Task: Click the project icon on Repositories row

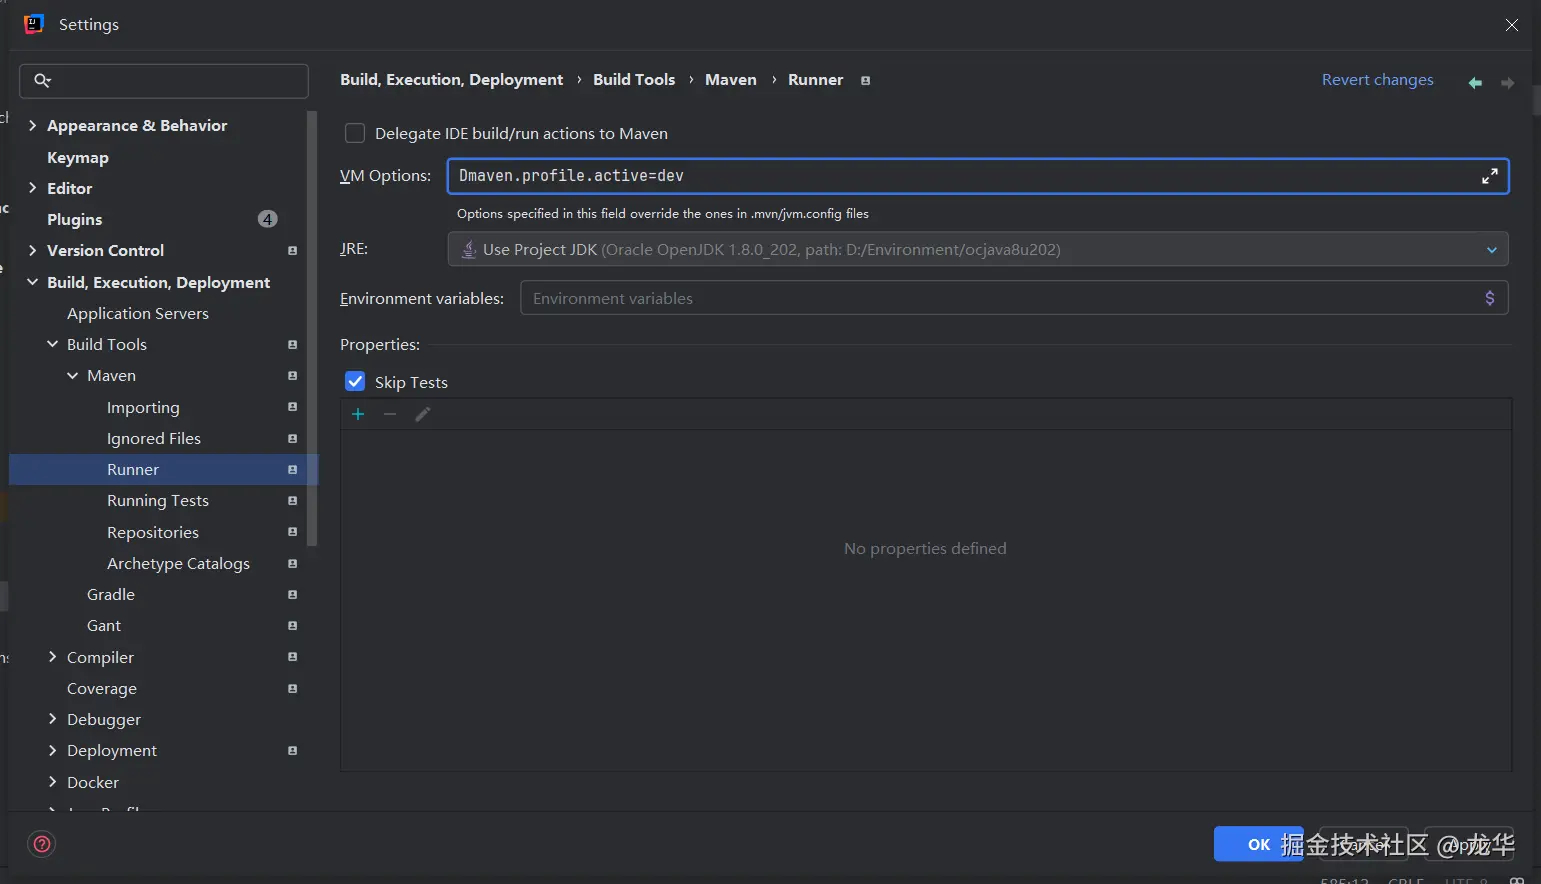Action: pos(292,532)
